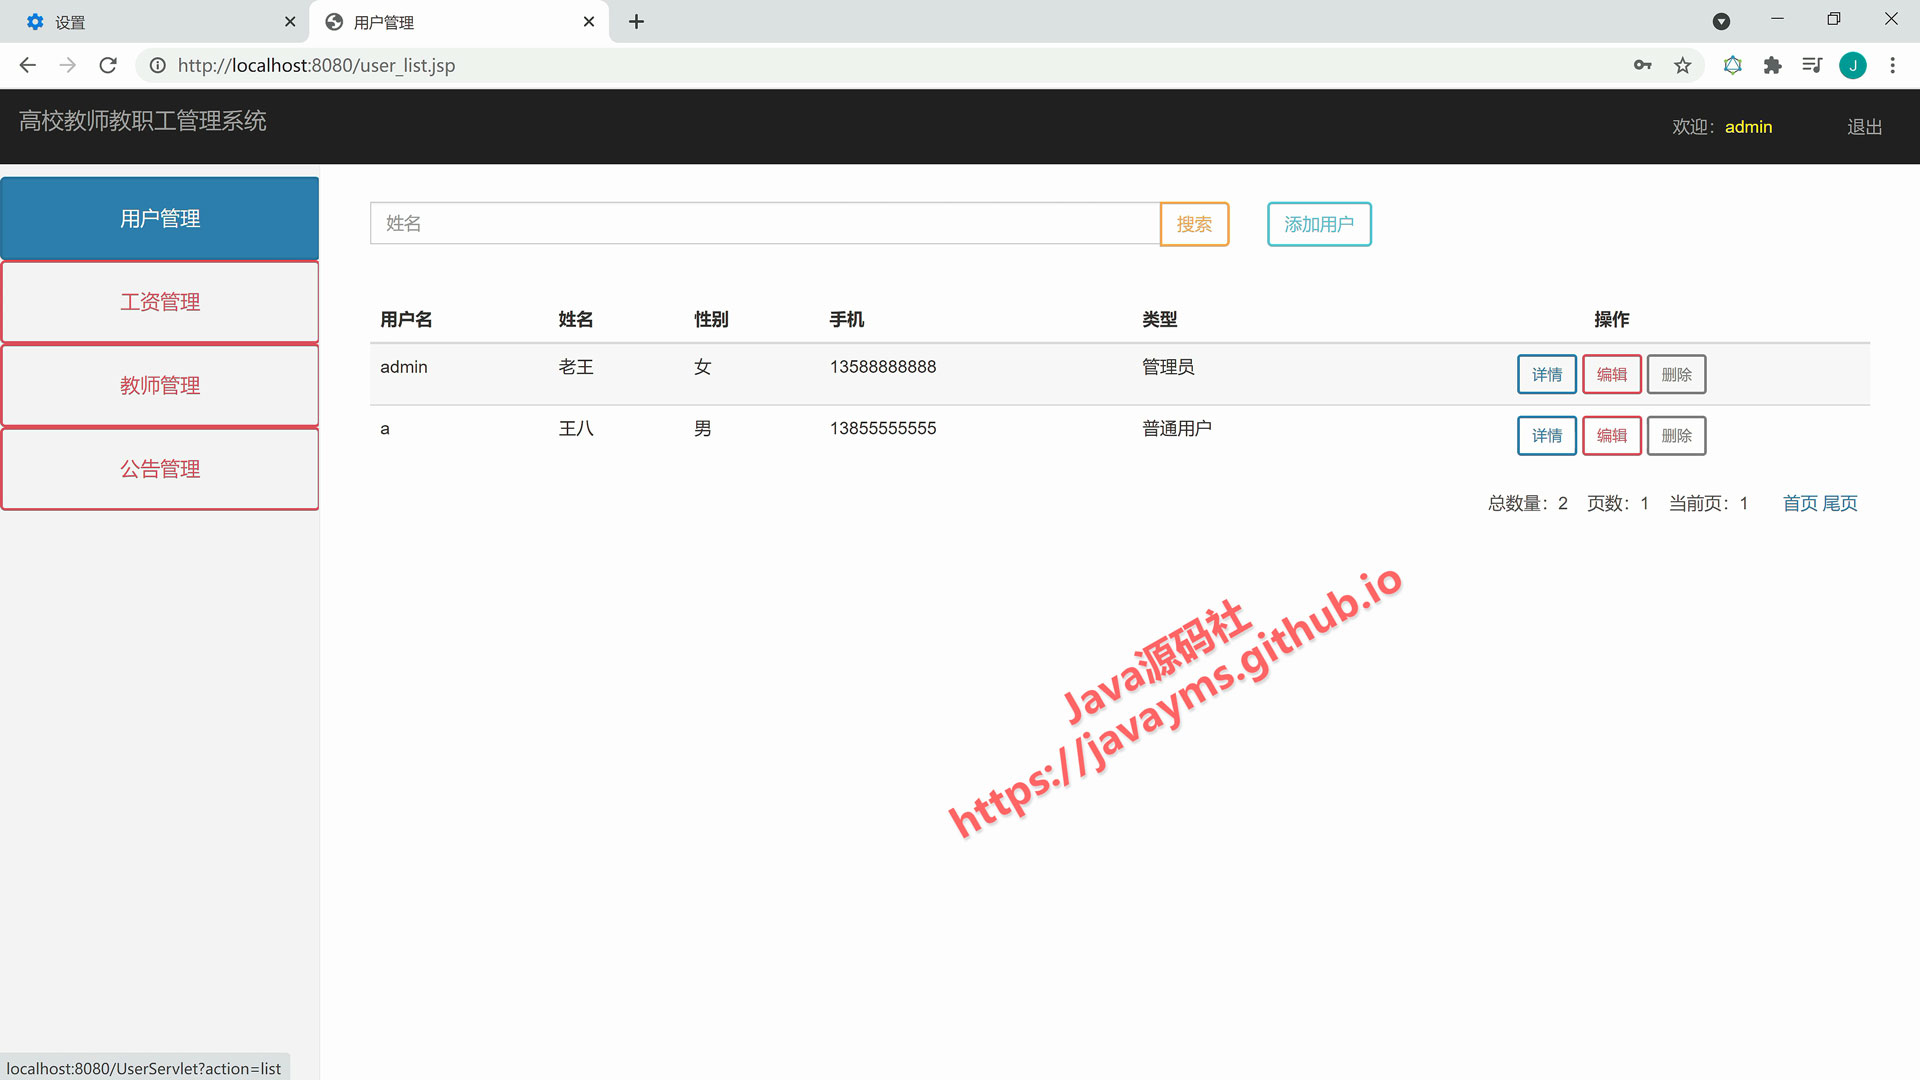
Task: Click 删除 for user a
Action: 1676,435
